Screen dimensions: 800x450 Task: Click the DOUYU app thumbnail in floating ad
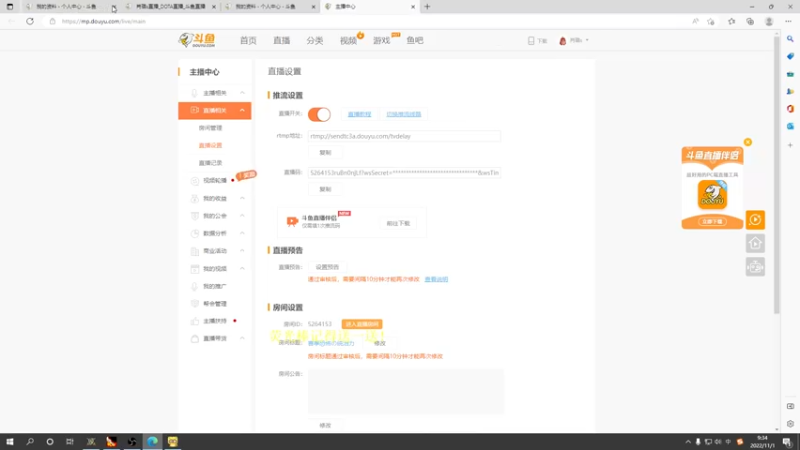(x=712, y=194)
